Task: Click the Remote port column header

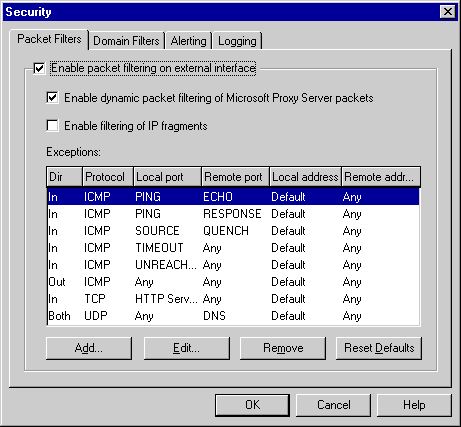Action: tap(235, 177)
